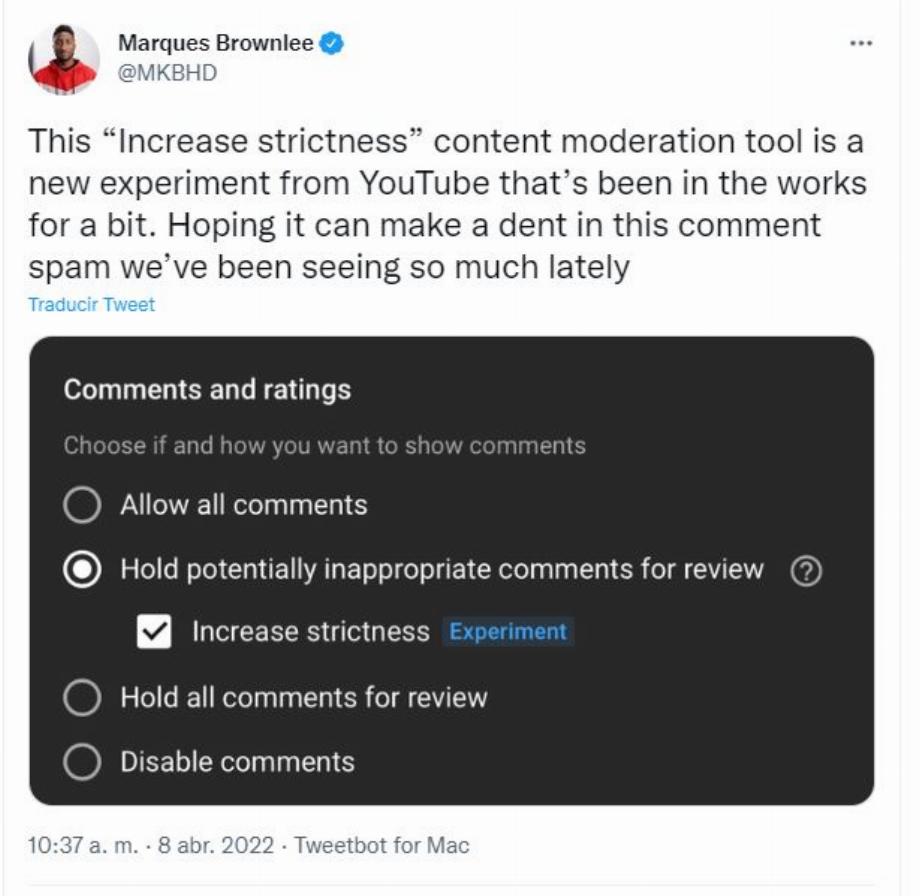Click the Comments and ratings heading
This screenshot has width=920, height=896.
pos(207,390)
